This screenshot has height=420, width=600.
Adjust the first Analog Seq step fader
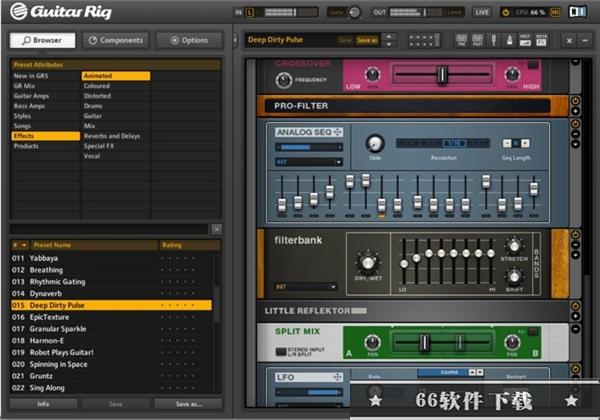click(282, 205)
